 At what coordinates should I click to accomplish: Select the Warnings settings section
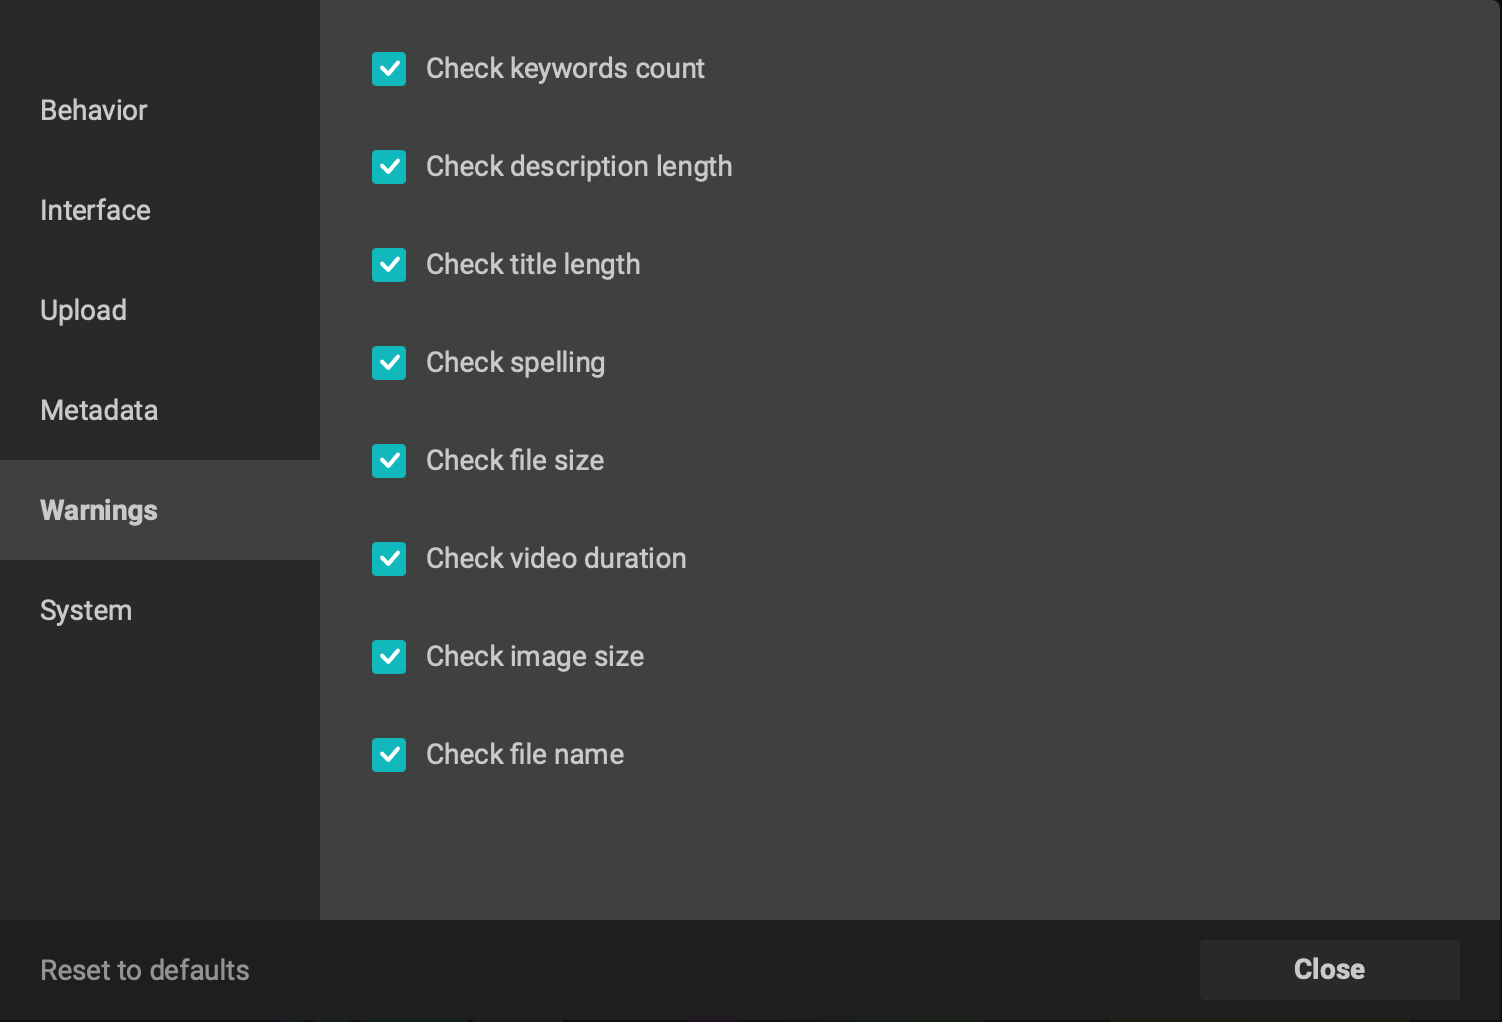(98, 510)
